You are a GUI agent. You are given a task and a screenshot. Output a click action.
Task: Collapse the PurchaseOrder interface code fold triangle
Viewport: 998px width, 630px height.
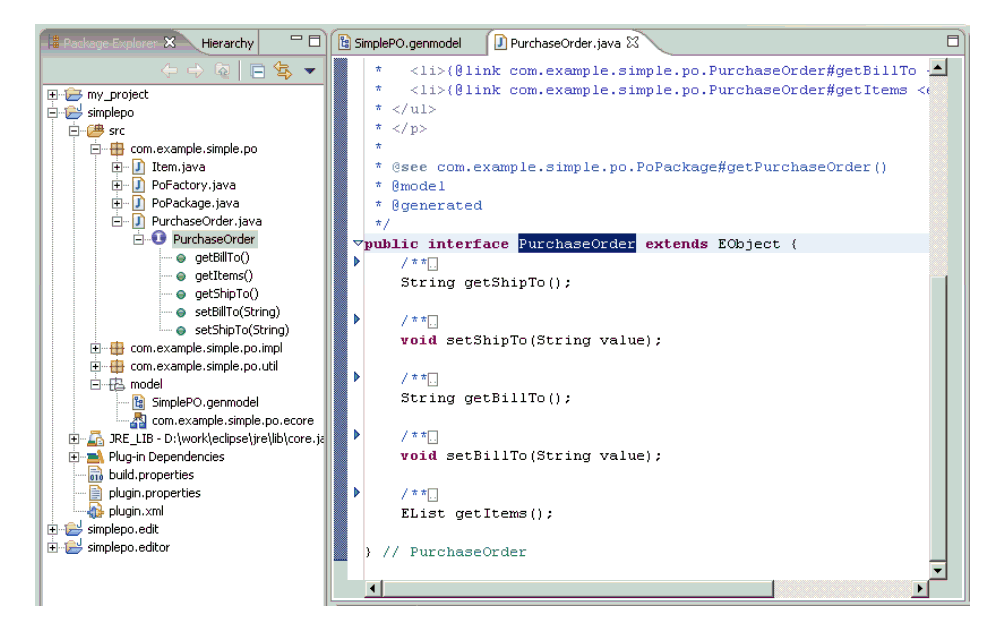point(358,244)
